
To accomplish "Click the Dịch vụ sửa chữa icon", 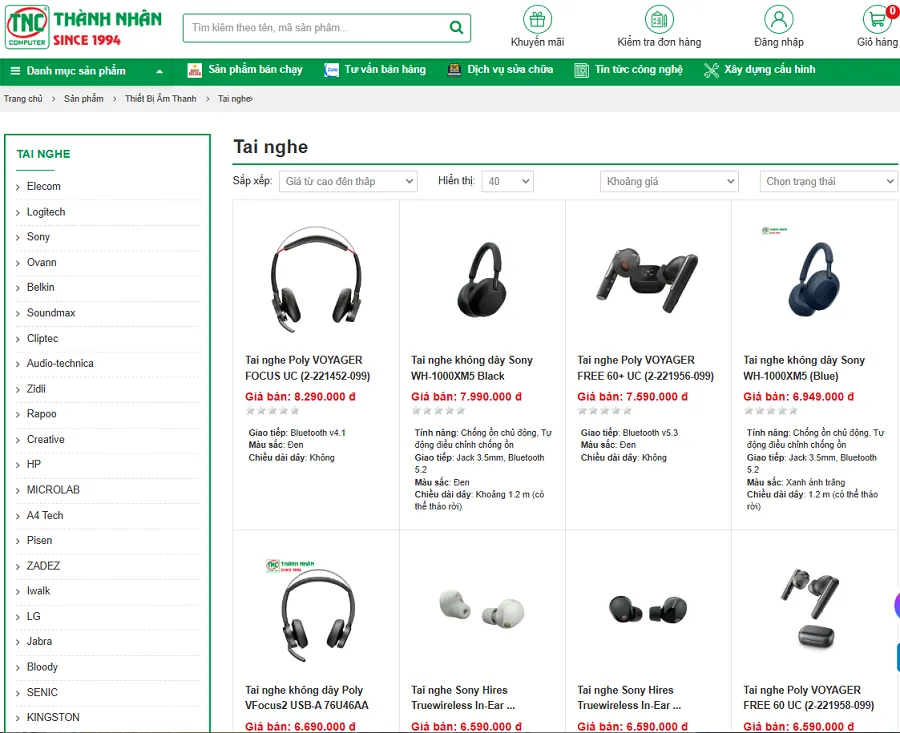I will (x=454, y=70).
